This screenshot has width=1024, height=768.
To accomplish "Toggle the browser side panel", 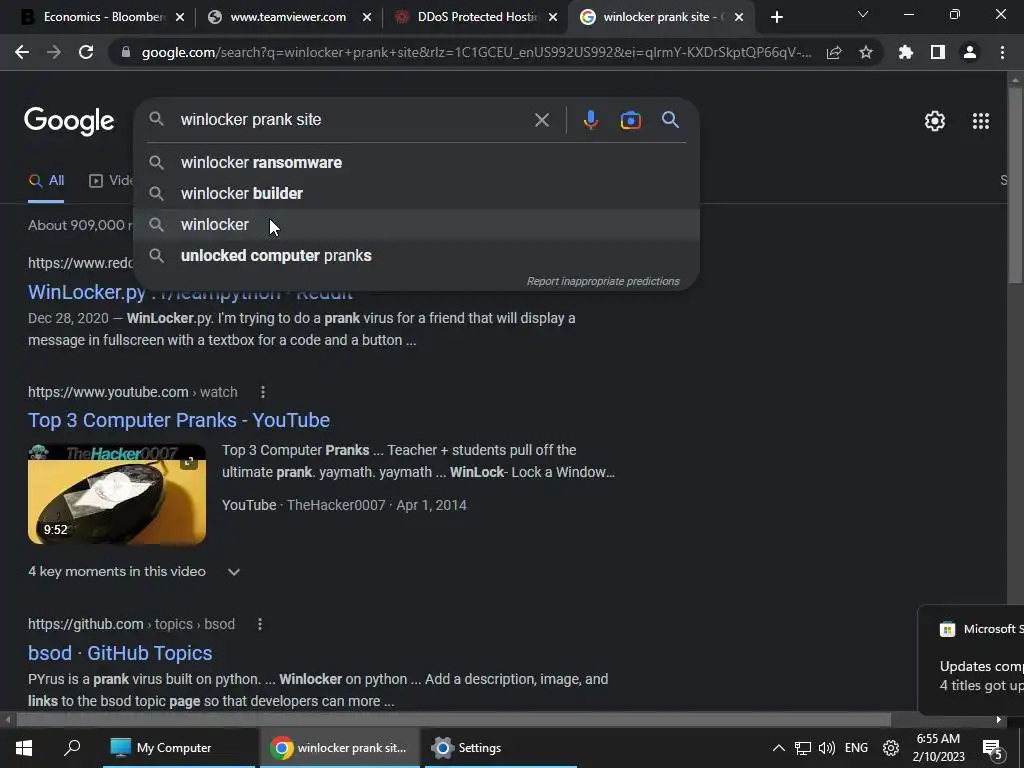I will coord(938,52).
